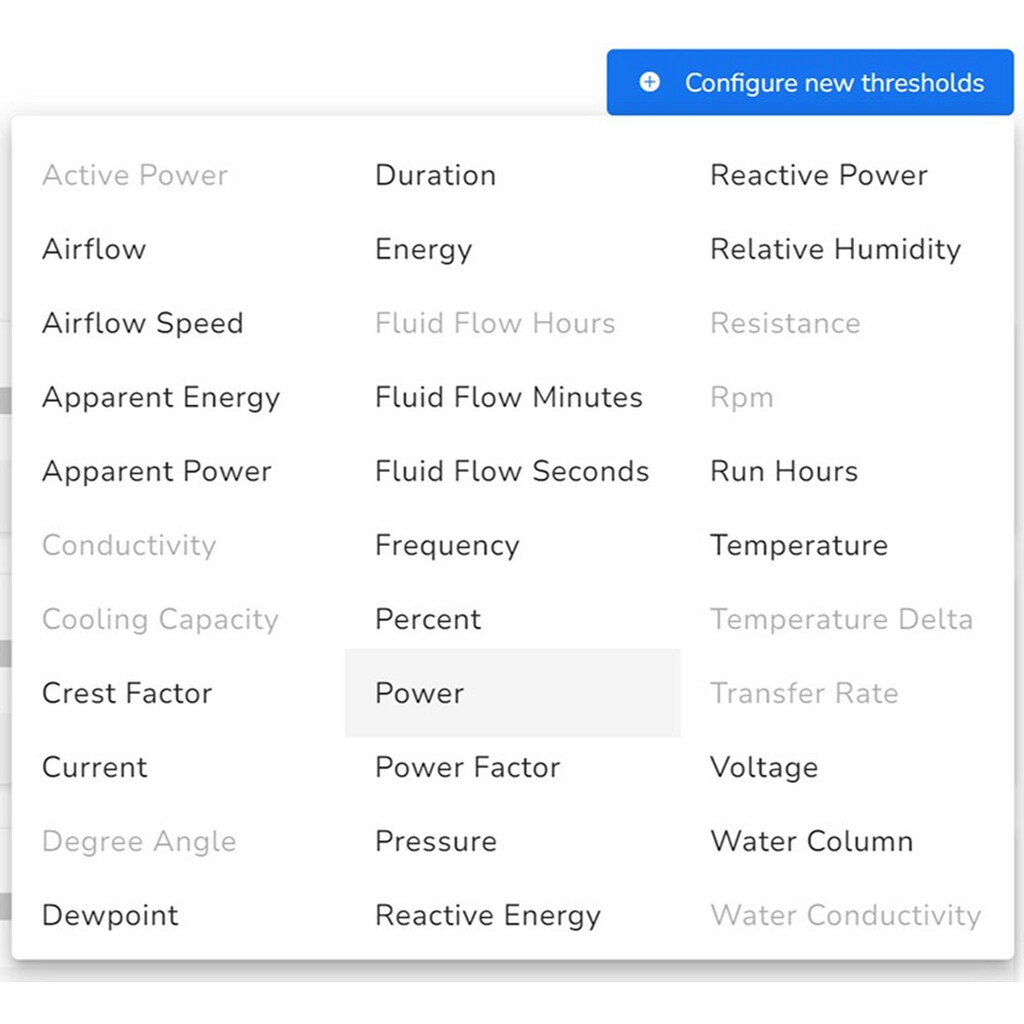Choose Temperature measurement type
1024x1024 pixels.
(x=799, y=546)
